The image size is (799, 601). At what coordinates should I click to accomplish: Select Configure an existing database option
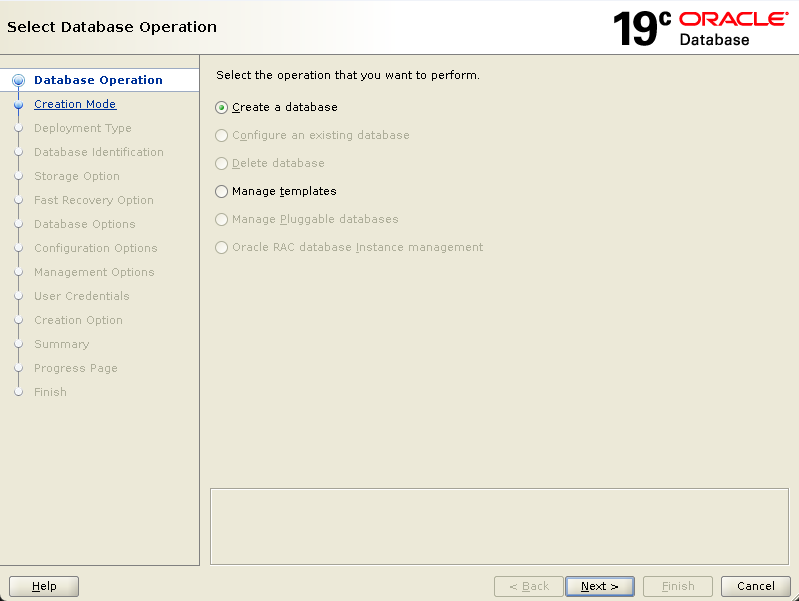(x=312, y=135)
